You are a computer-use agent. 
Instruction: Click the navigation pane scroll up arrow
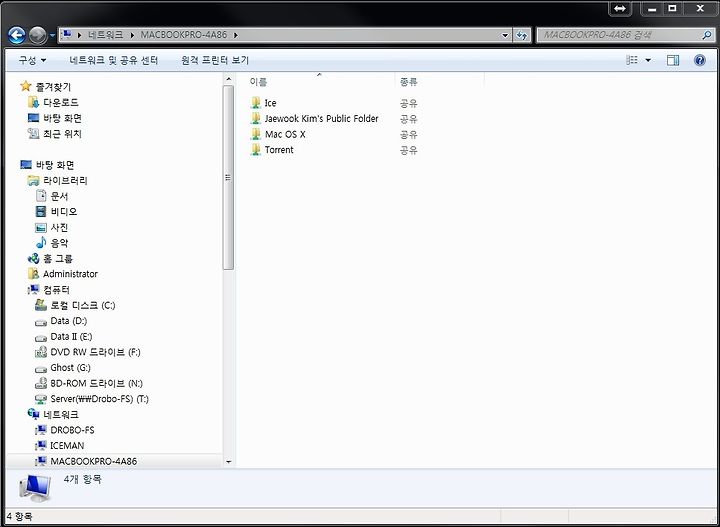[229, 79]
